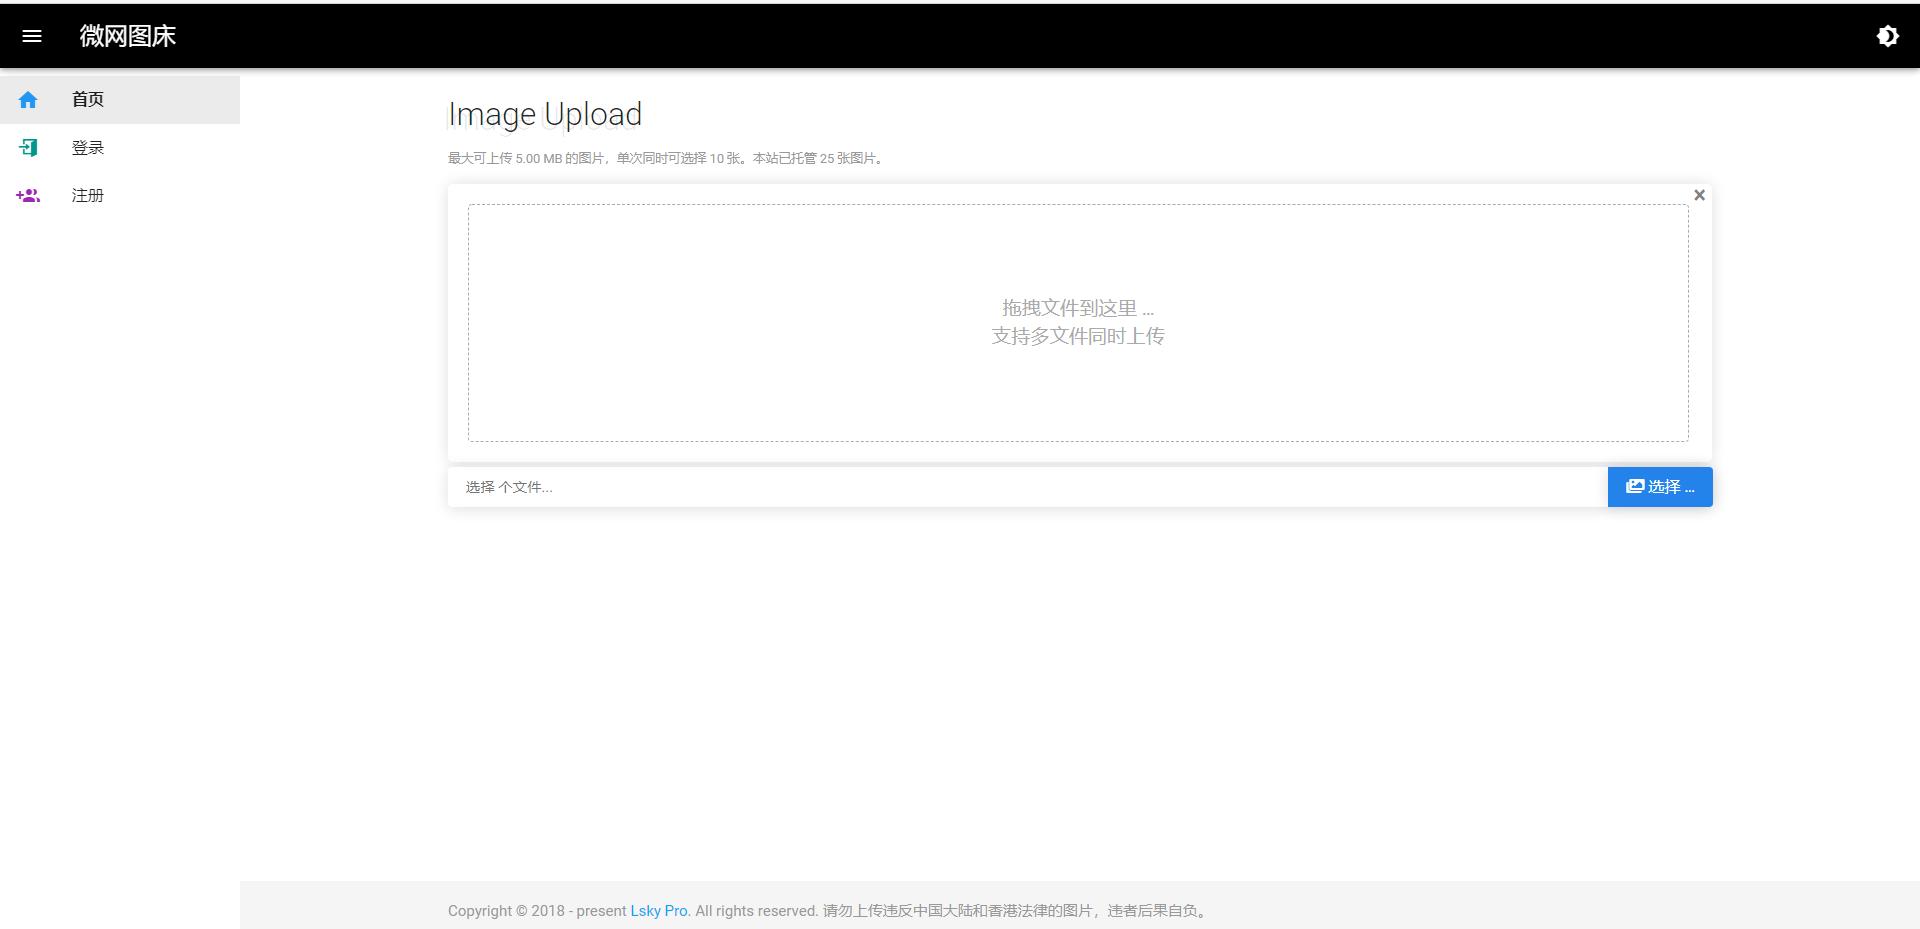Click the 最大可上传 5.00 MB upload limit text
Screen dimensions: 1920x929
666,158
